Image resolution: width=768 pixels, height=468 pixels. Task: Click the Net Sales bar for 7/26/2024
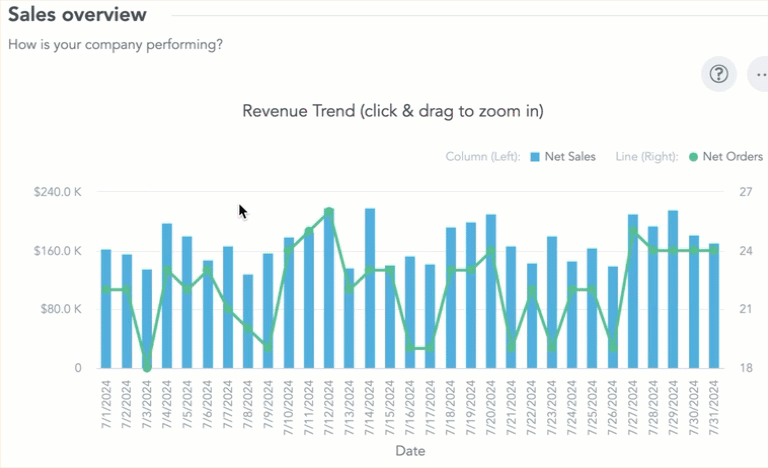[613, 317]
